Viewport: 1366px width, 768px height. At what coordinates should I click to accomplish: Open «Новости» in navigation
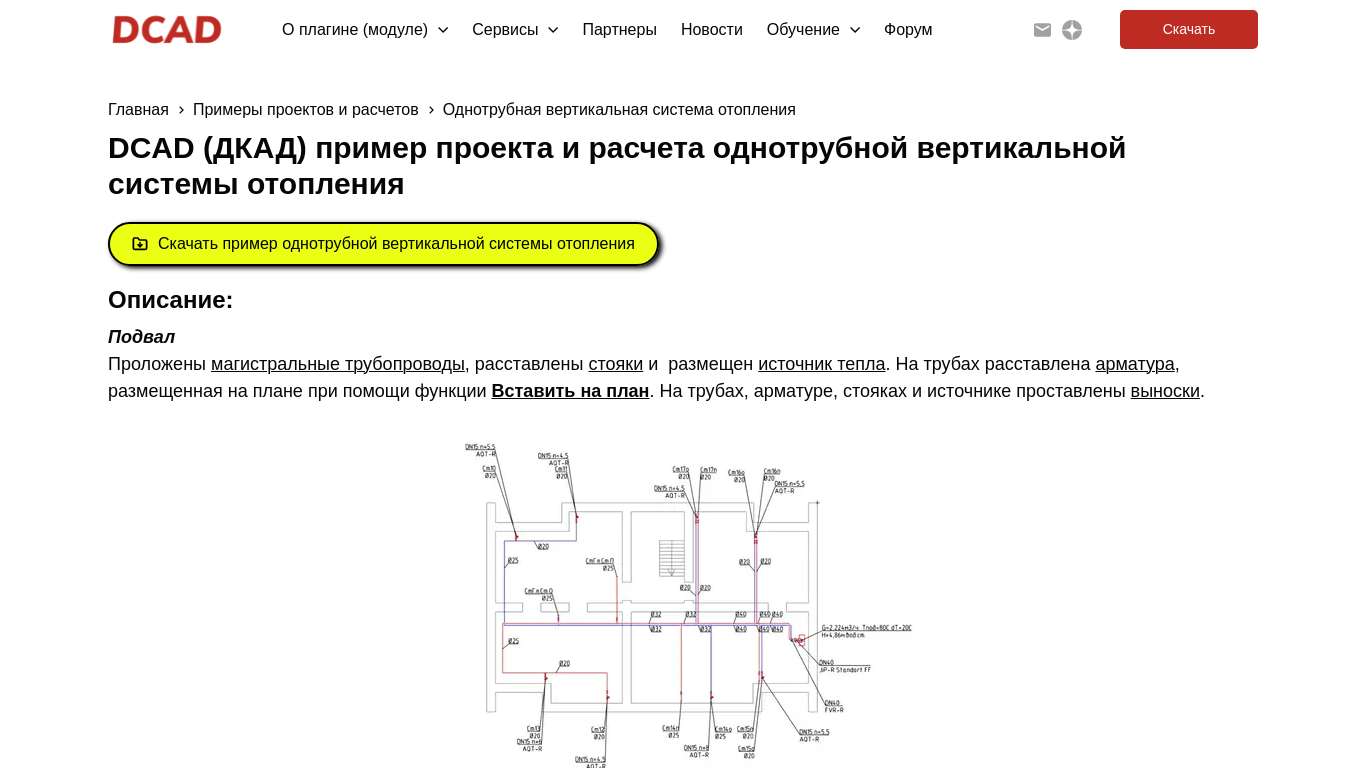tap(712, 30)
